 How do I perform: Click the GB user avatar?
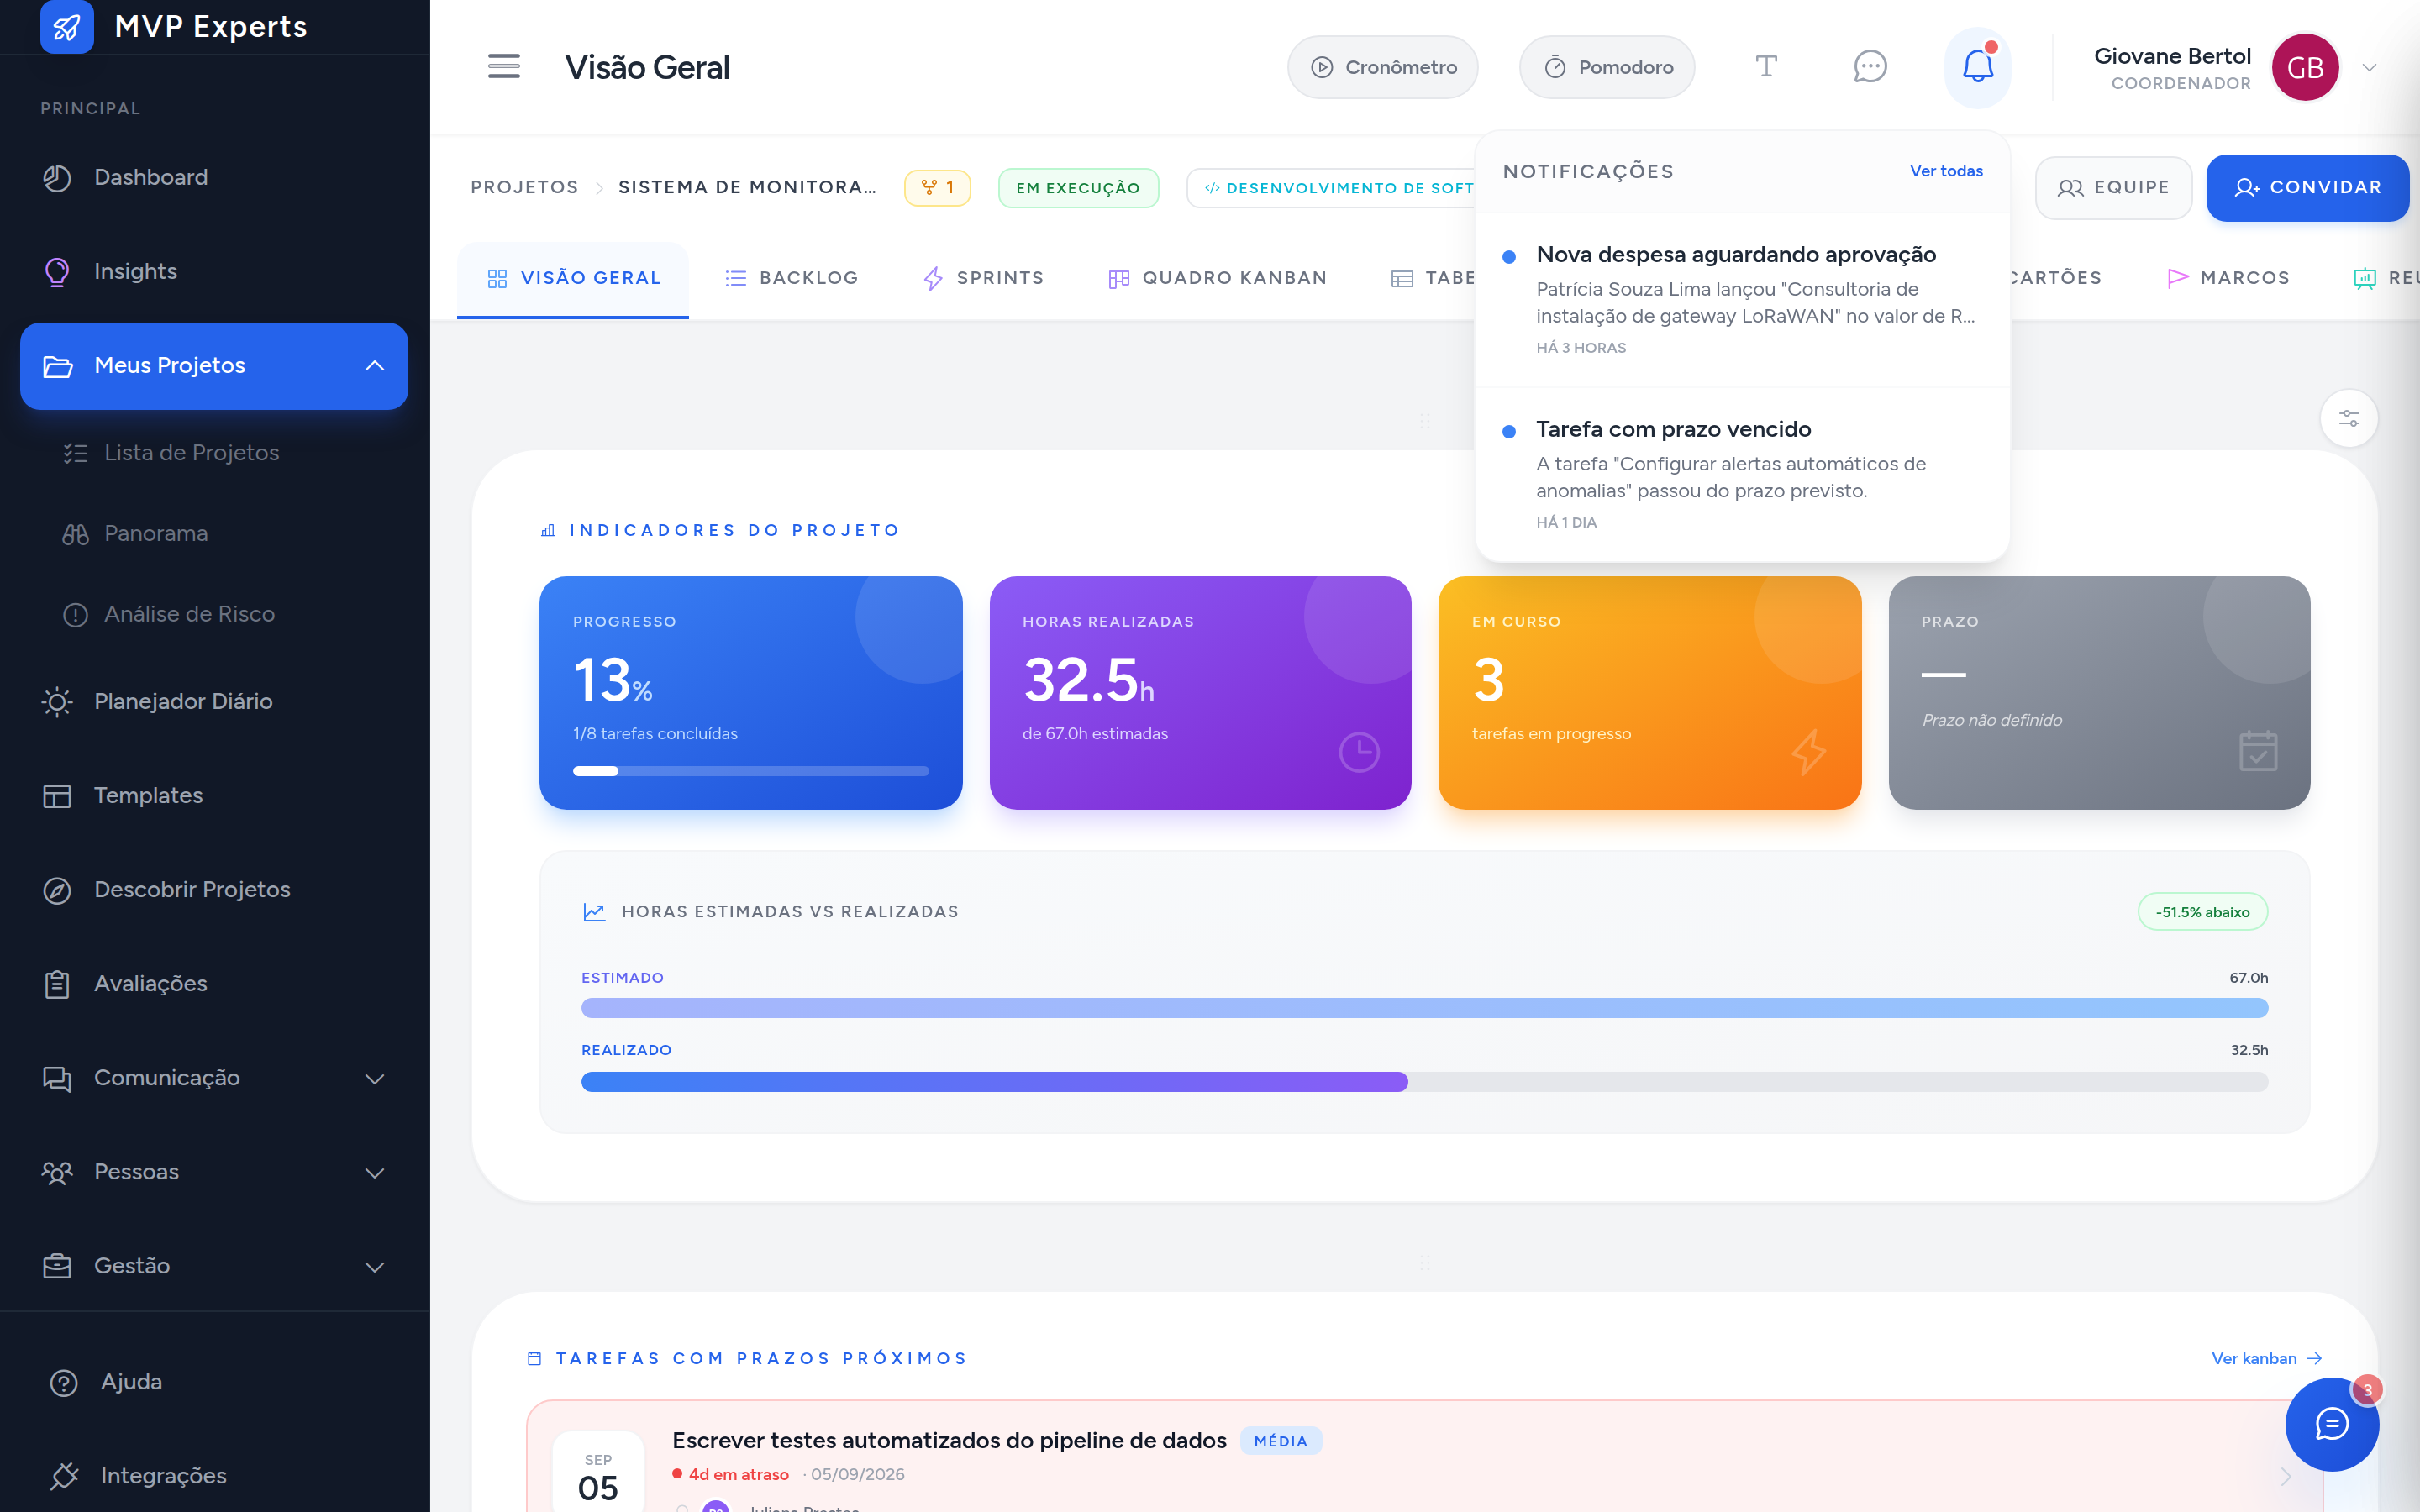pos(2305,67)
